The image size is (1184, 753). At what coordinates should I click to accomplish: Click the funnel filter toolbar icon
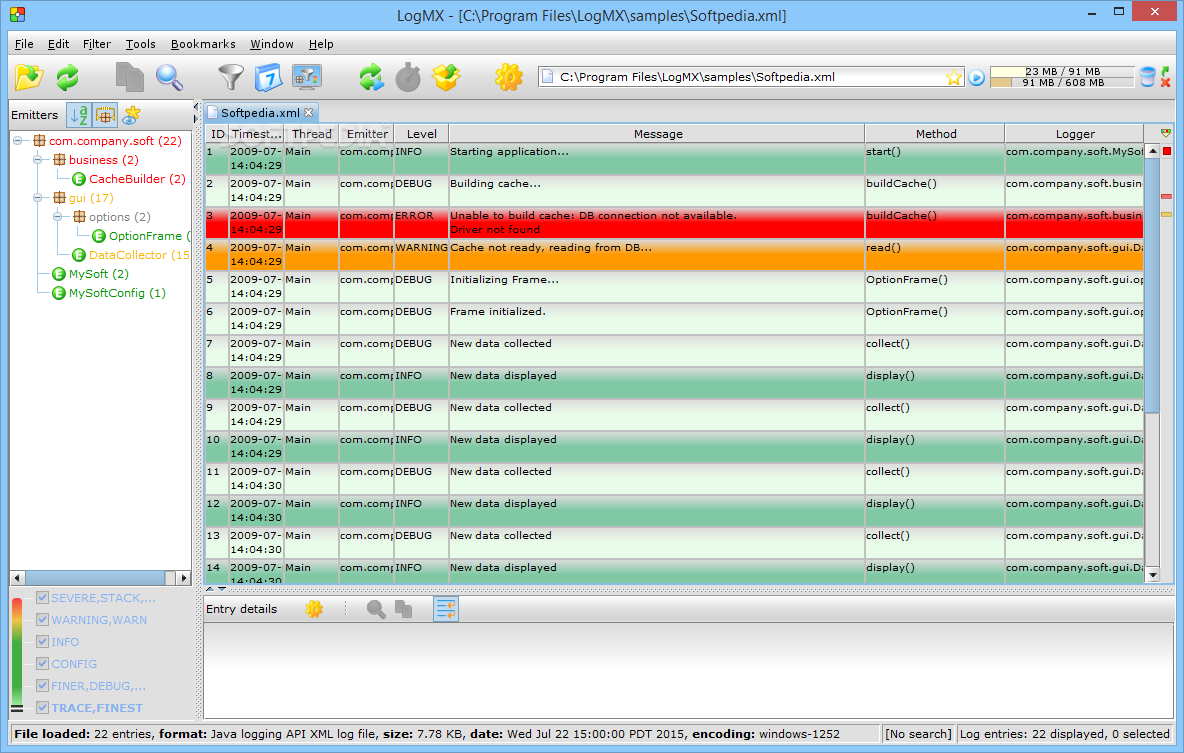pyautogui.click(x=231, y=77)
